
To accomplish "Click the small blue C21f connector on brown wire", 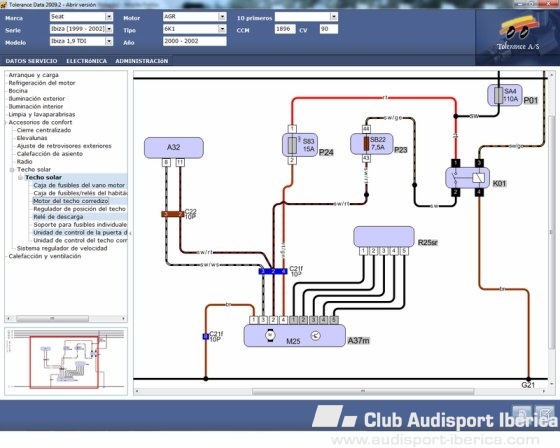I will pyautogui.click(x=205, y=336).
